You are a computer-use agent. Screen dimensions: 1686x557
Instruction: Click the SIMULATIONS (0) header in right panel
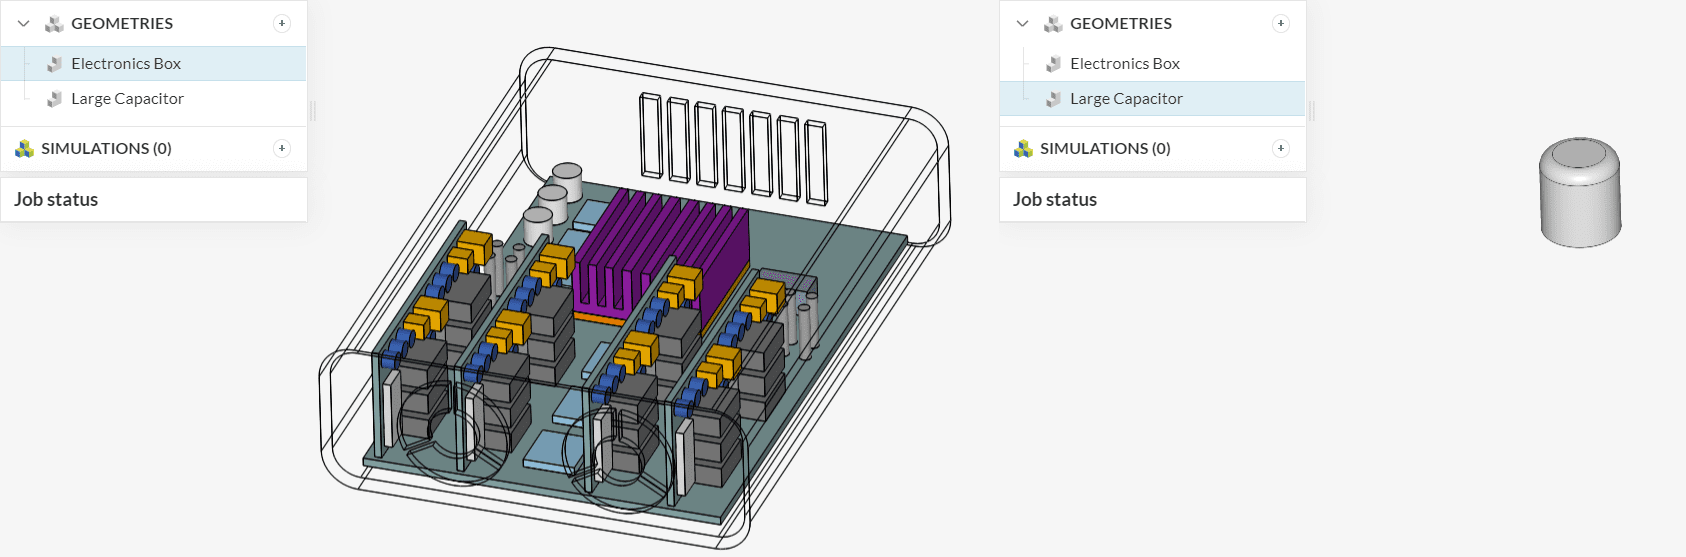click(1105, 148)
